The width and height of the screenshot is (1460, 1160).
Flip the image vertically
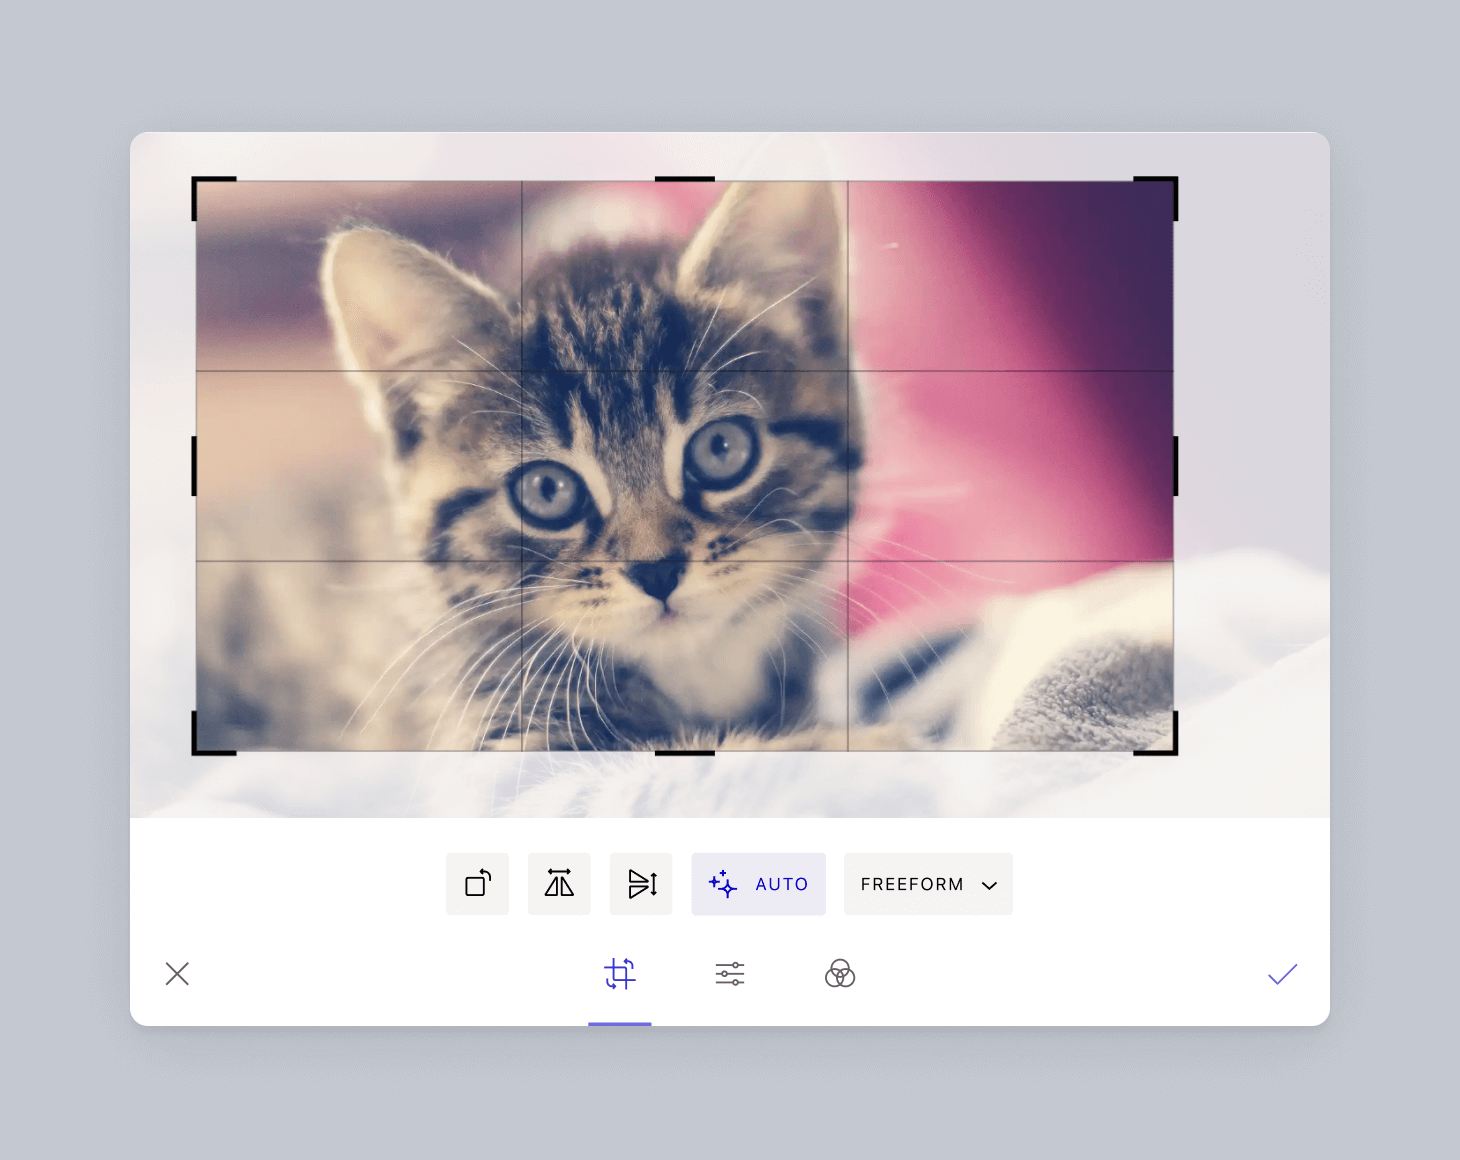coord(641,884)
